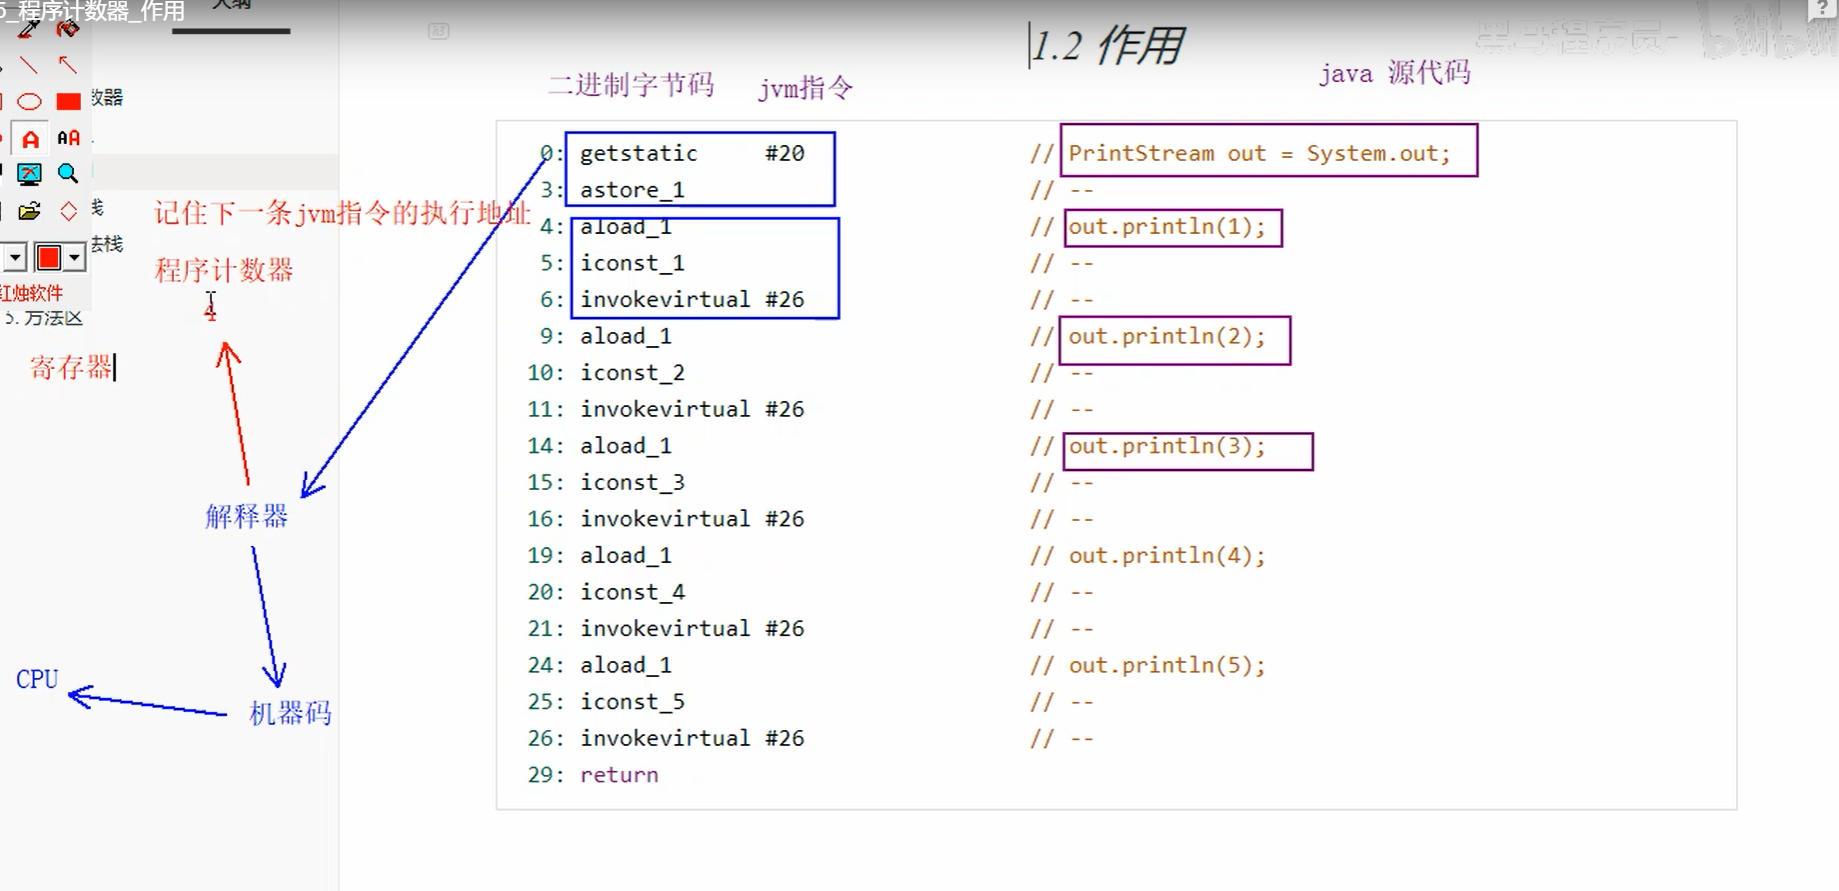Select the magnifier zoom tool
Image resolution: width=1839 pixels, height=891 pixels.
pos(67,174)
